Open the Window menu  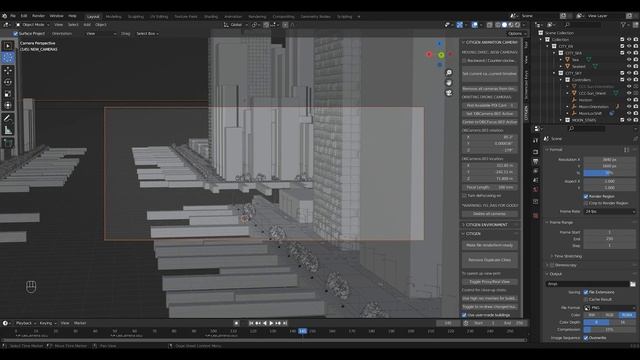pos(56,16)
